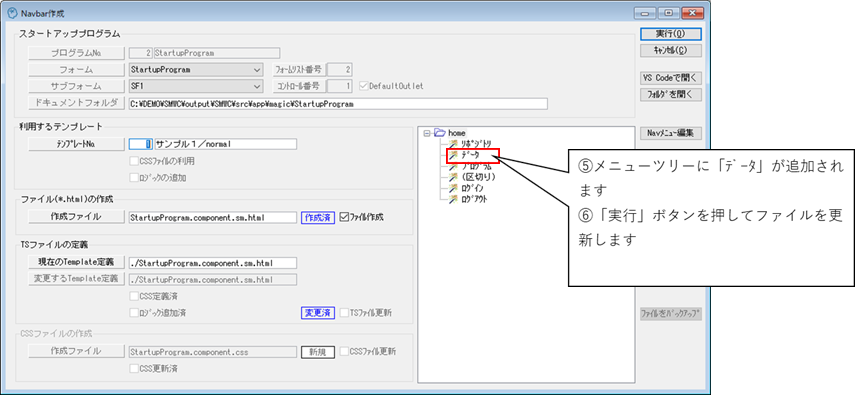The height and width of the screenshot is (395, 855).
Task: Click the 現在のTemplate定義 button
Action: tap(77, 262)
